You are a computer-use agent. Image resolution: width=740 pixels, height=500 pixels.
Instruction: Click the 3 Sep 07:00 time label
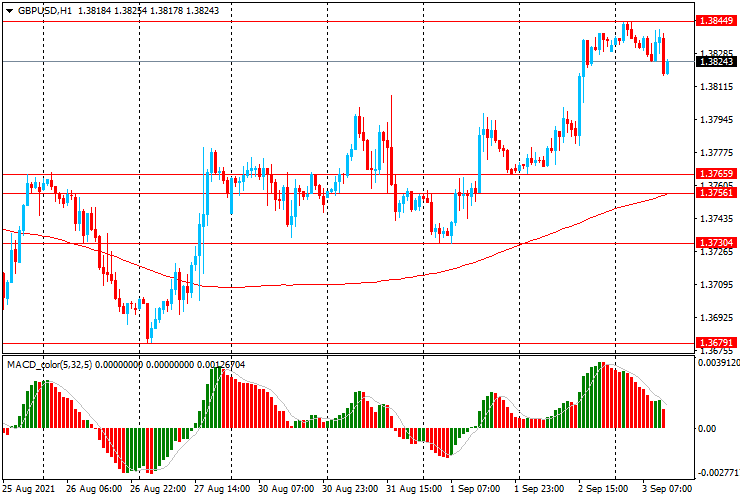pos(667,489)
